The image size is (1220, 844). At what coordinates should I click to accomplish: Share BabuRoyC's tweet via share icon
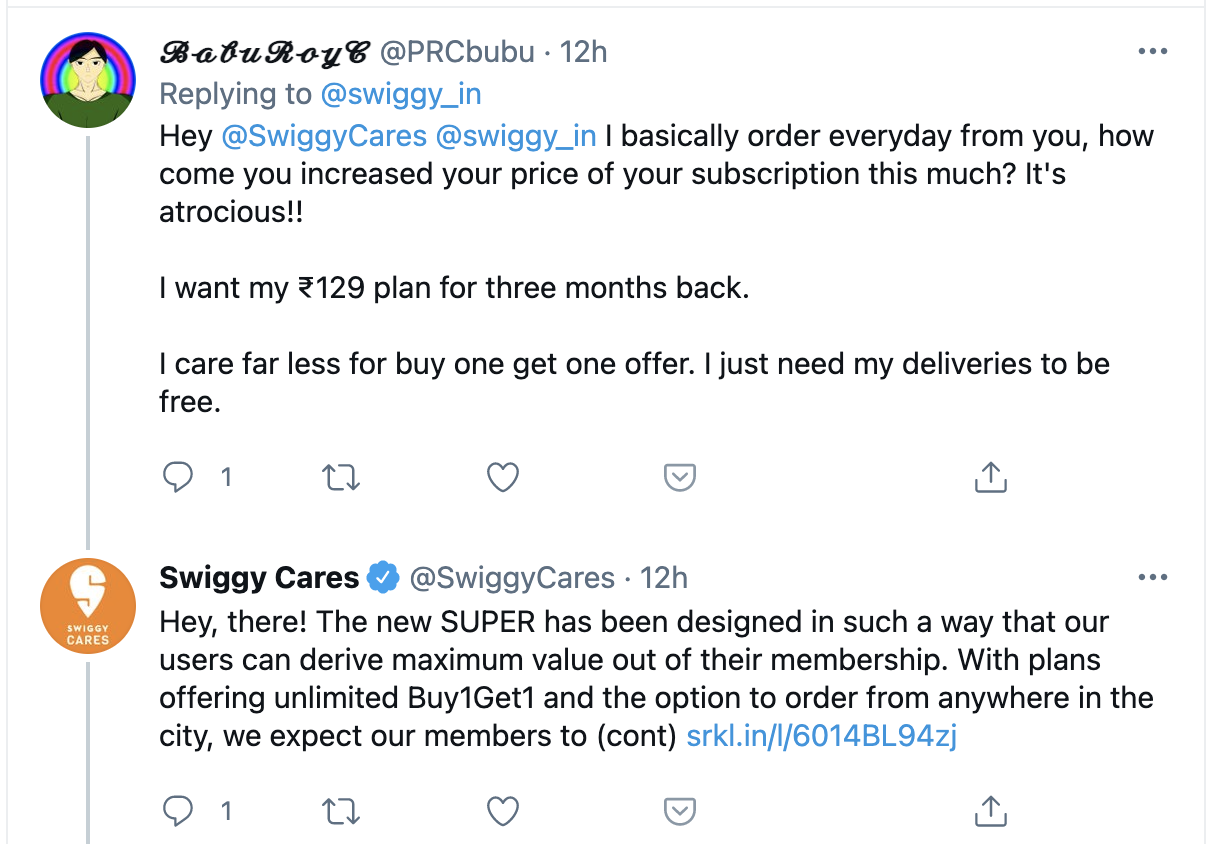click(990, 478)
